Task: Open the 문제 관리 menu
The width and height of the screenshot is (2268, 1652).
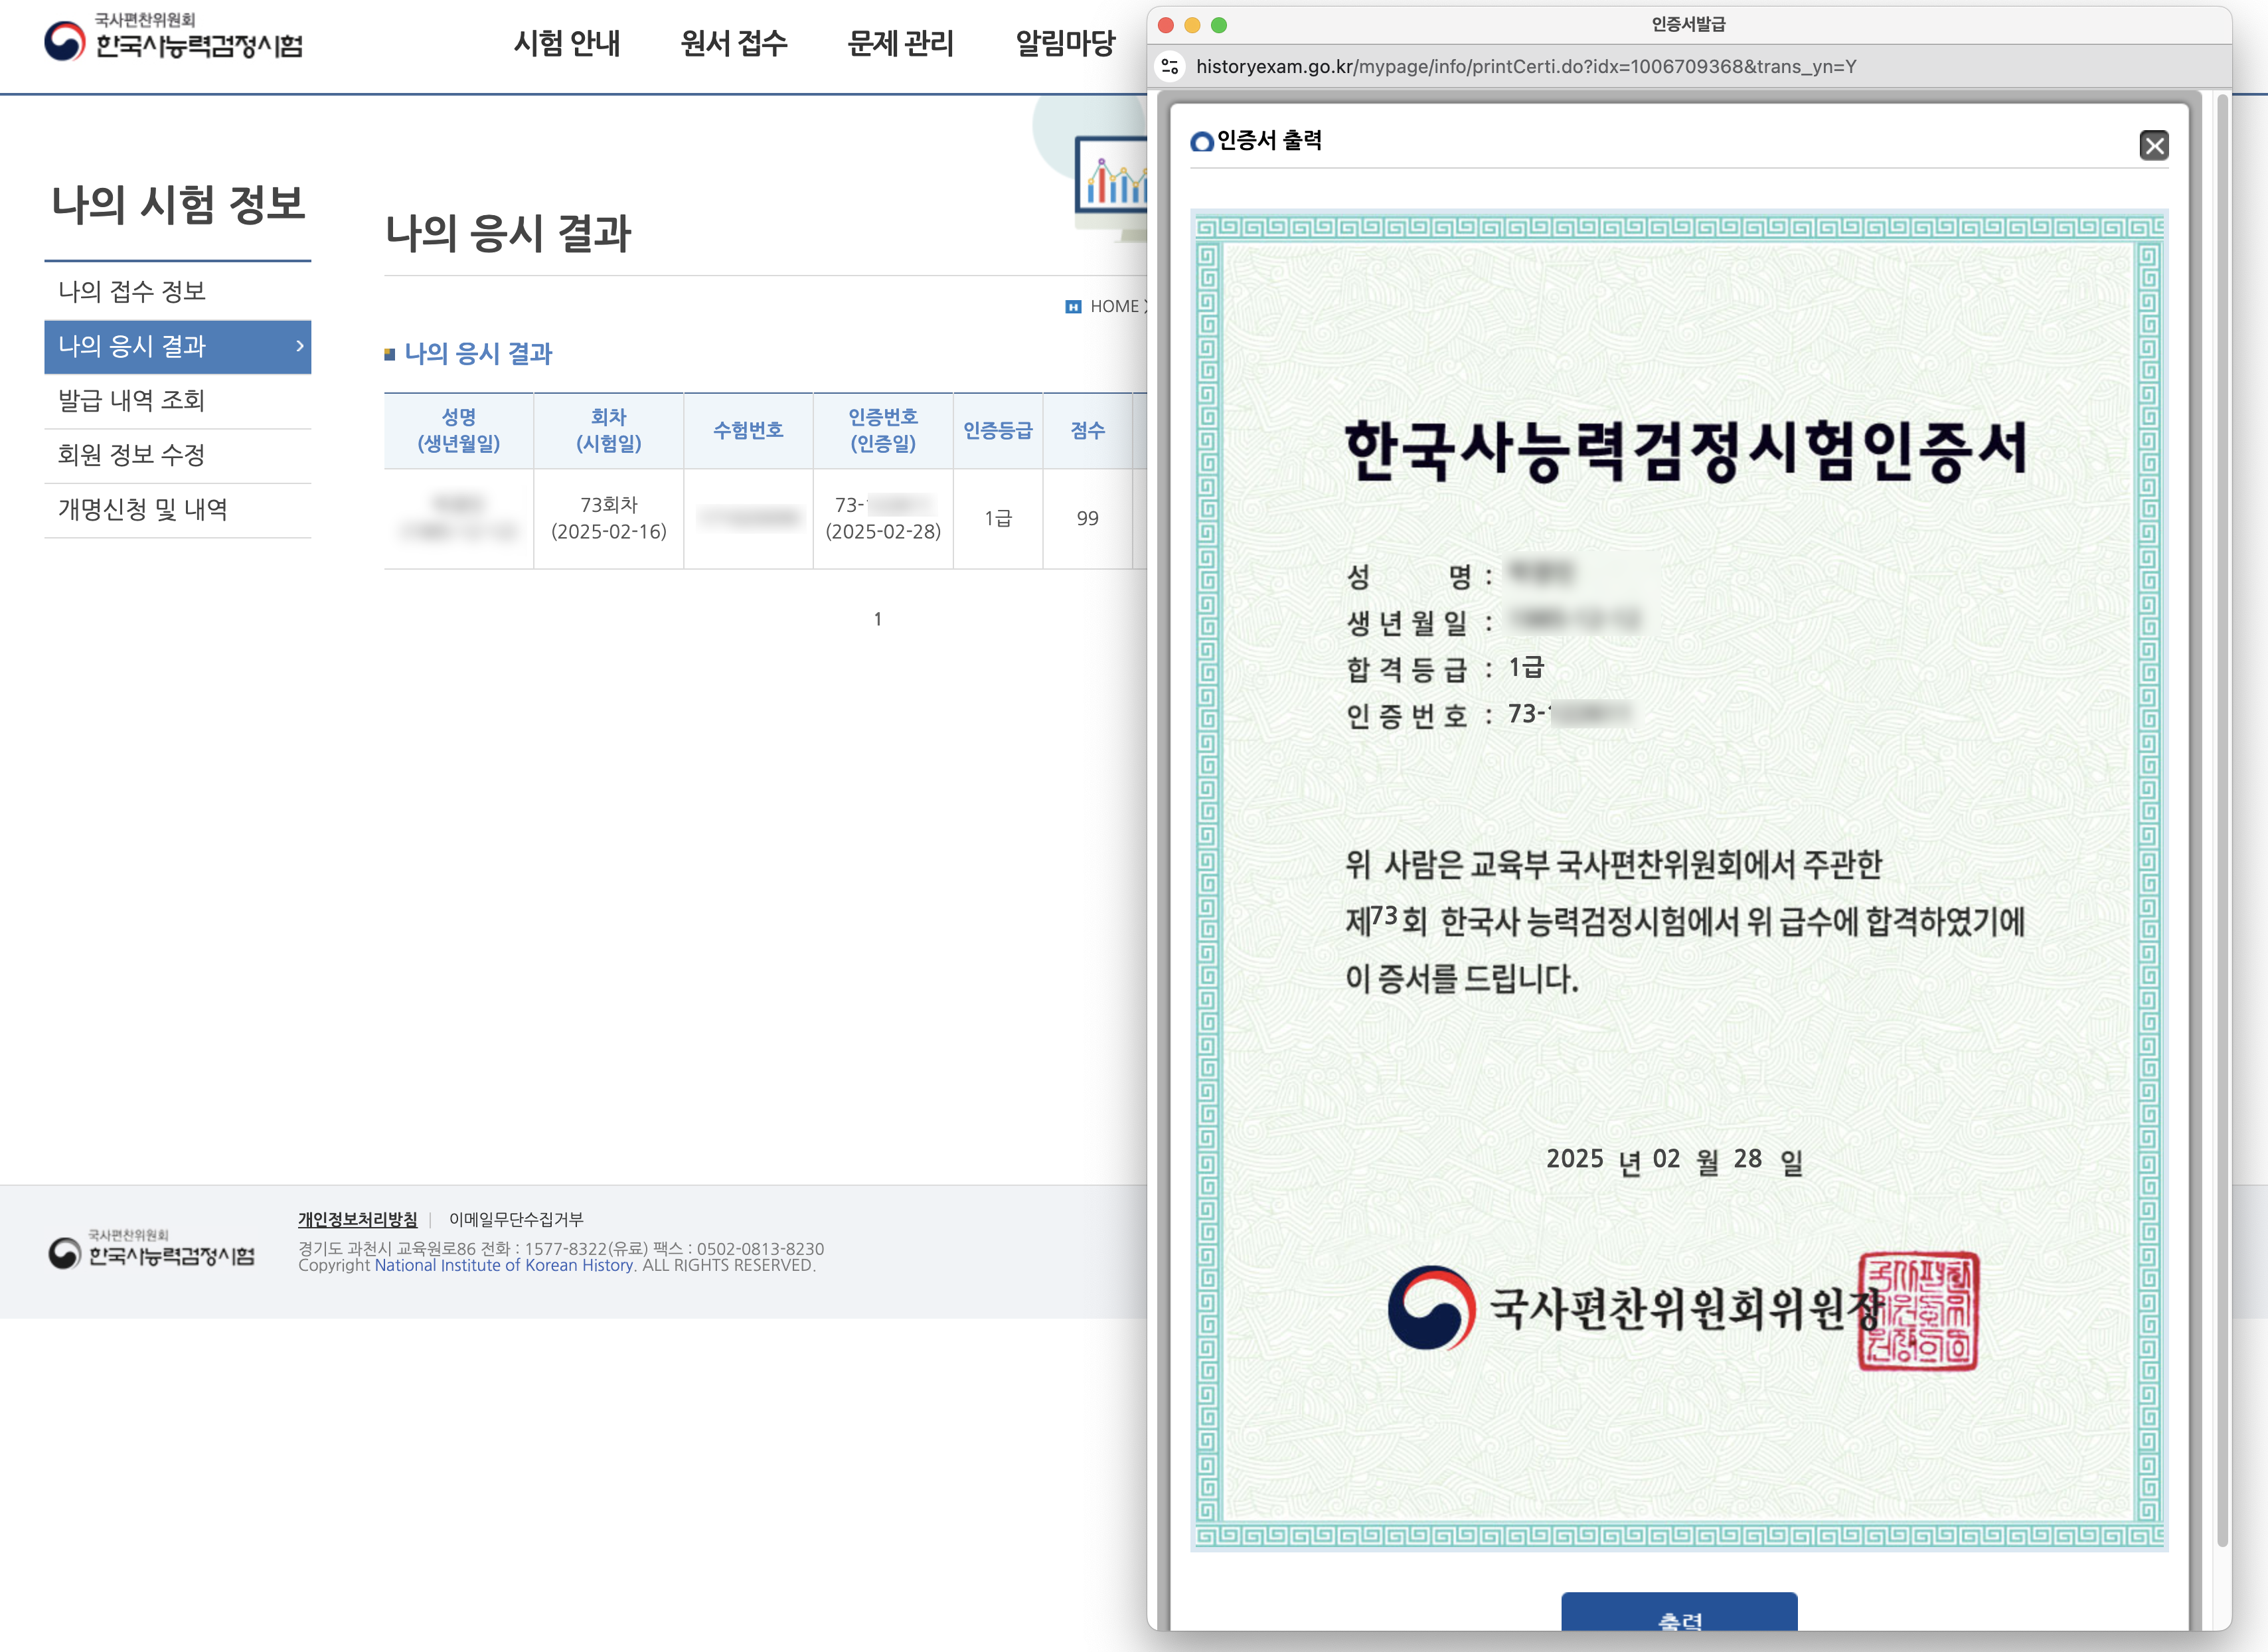Action: 900,44
